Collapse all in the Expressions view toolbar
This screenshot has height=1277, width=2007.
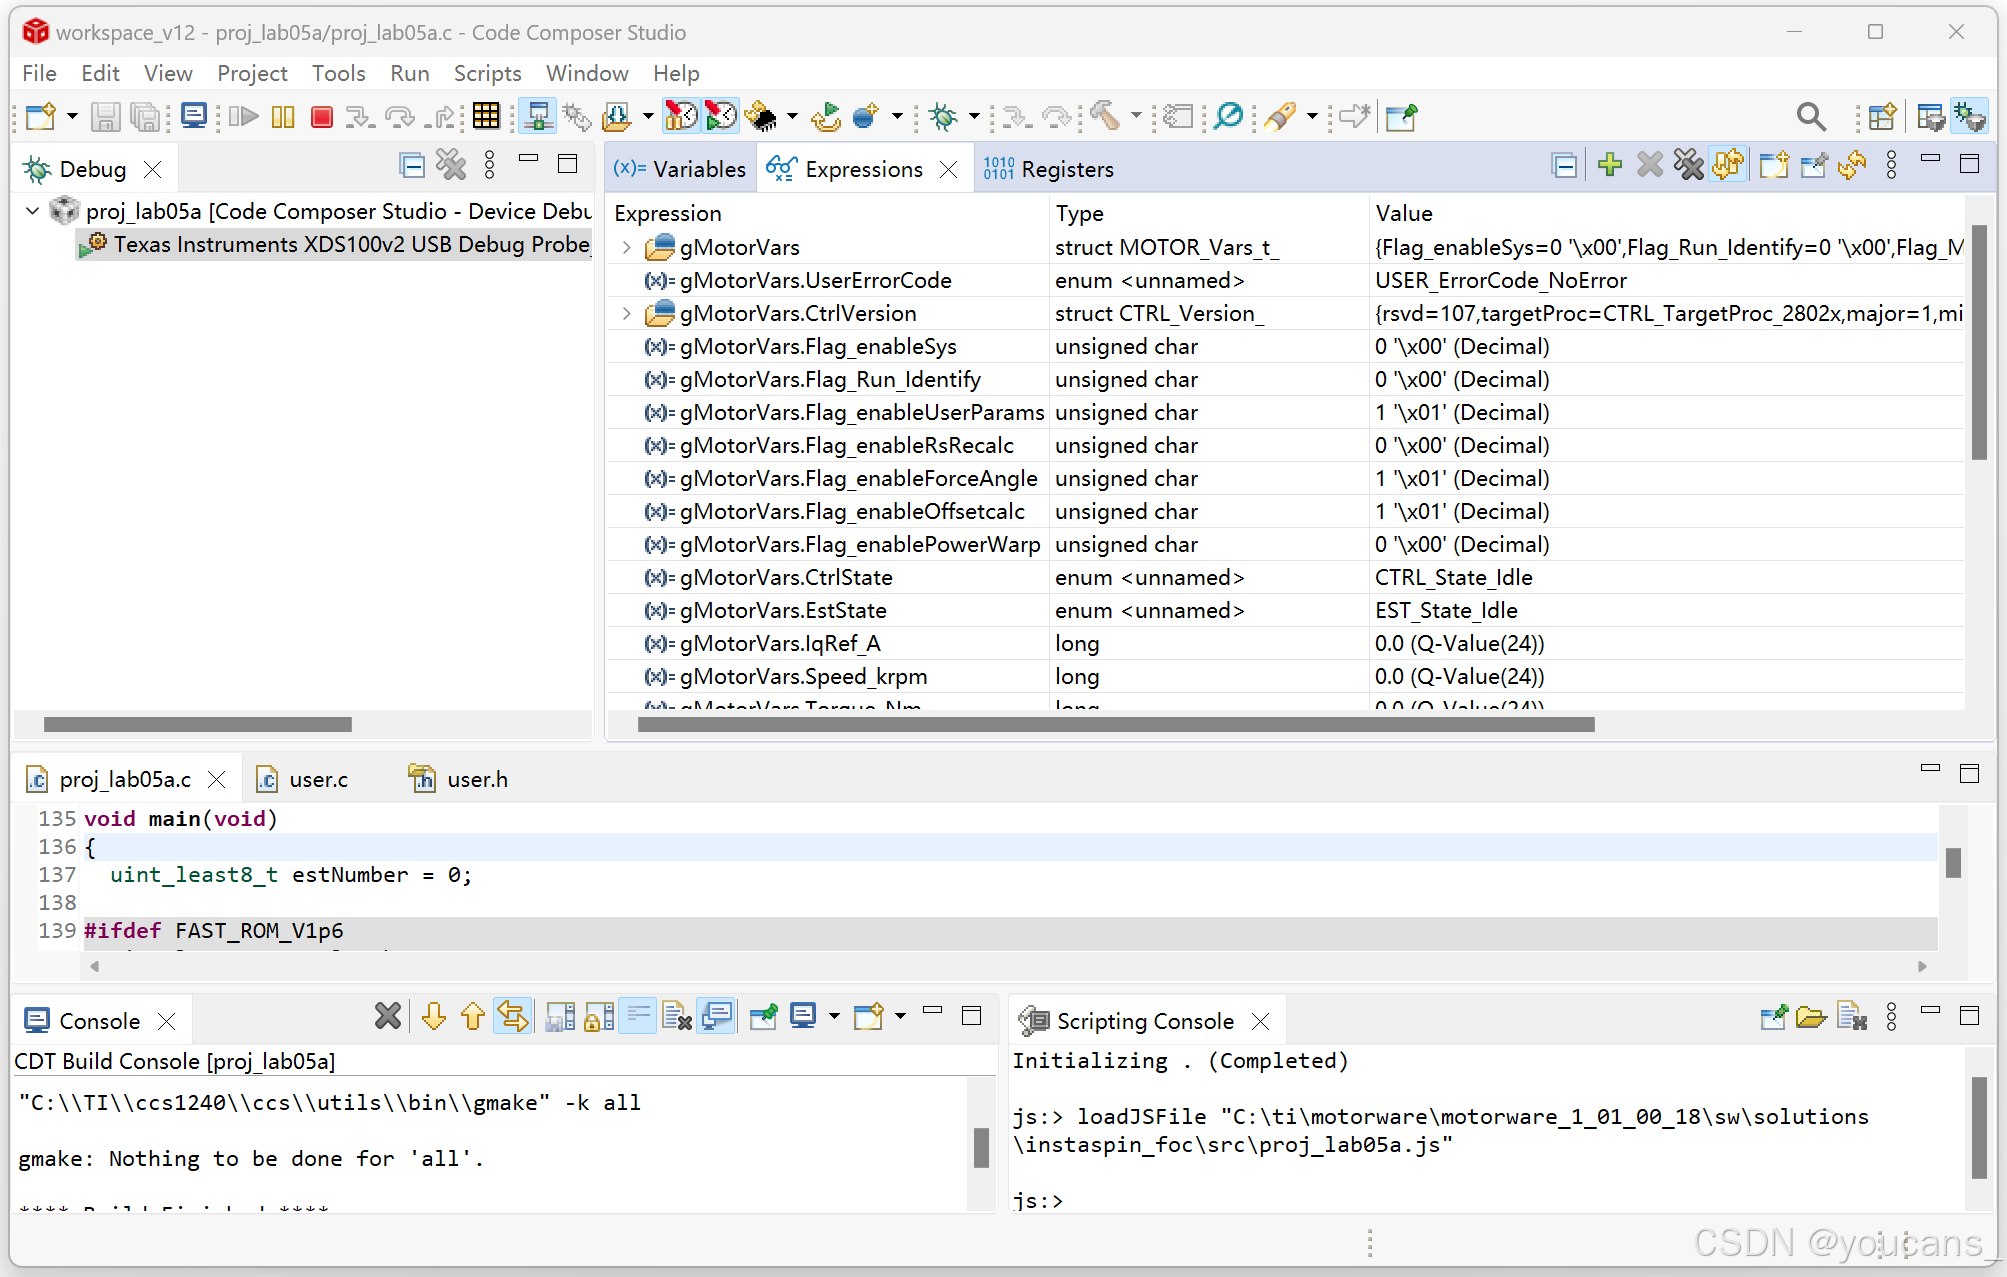pyautogui.click(x=1565, y=165)
